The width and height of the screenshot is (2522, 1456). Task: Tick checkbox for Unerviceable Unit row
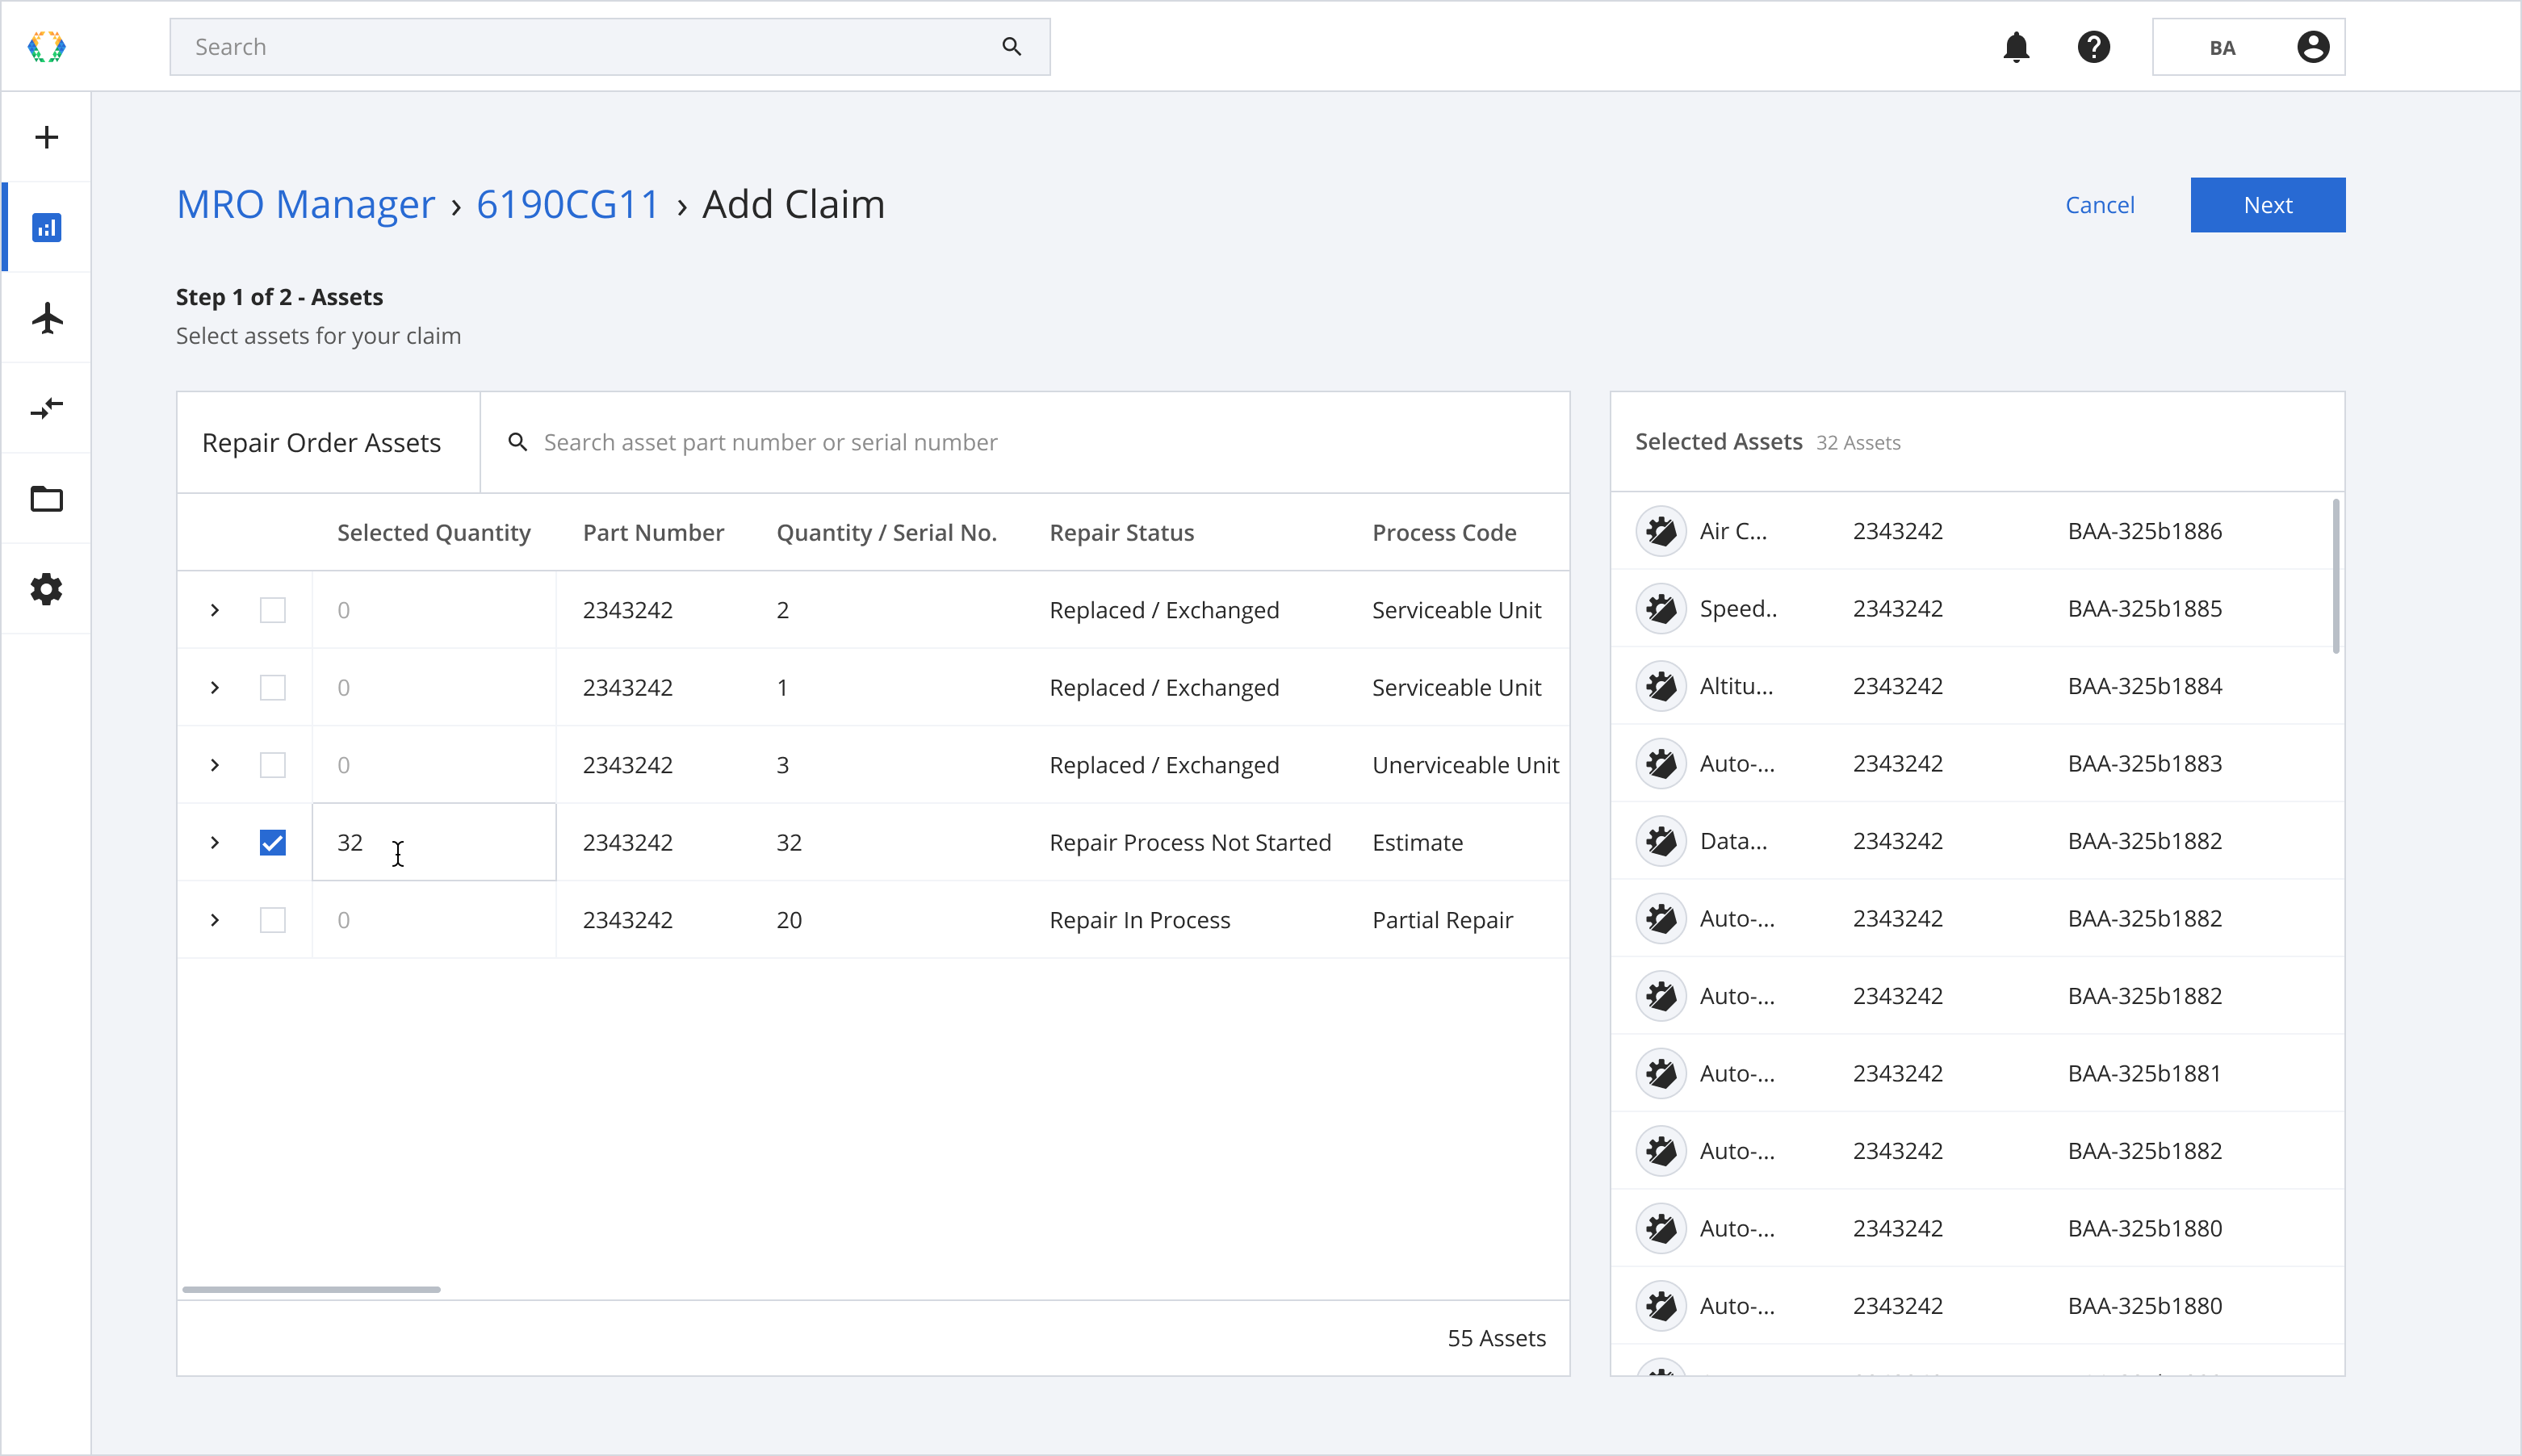272,765
